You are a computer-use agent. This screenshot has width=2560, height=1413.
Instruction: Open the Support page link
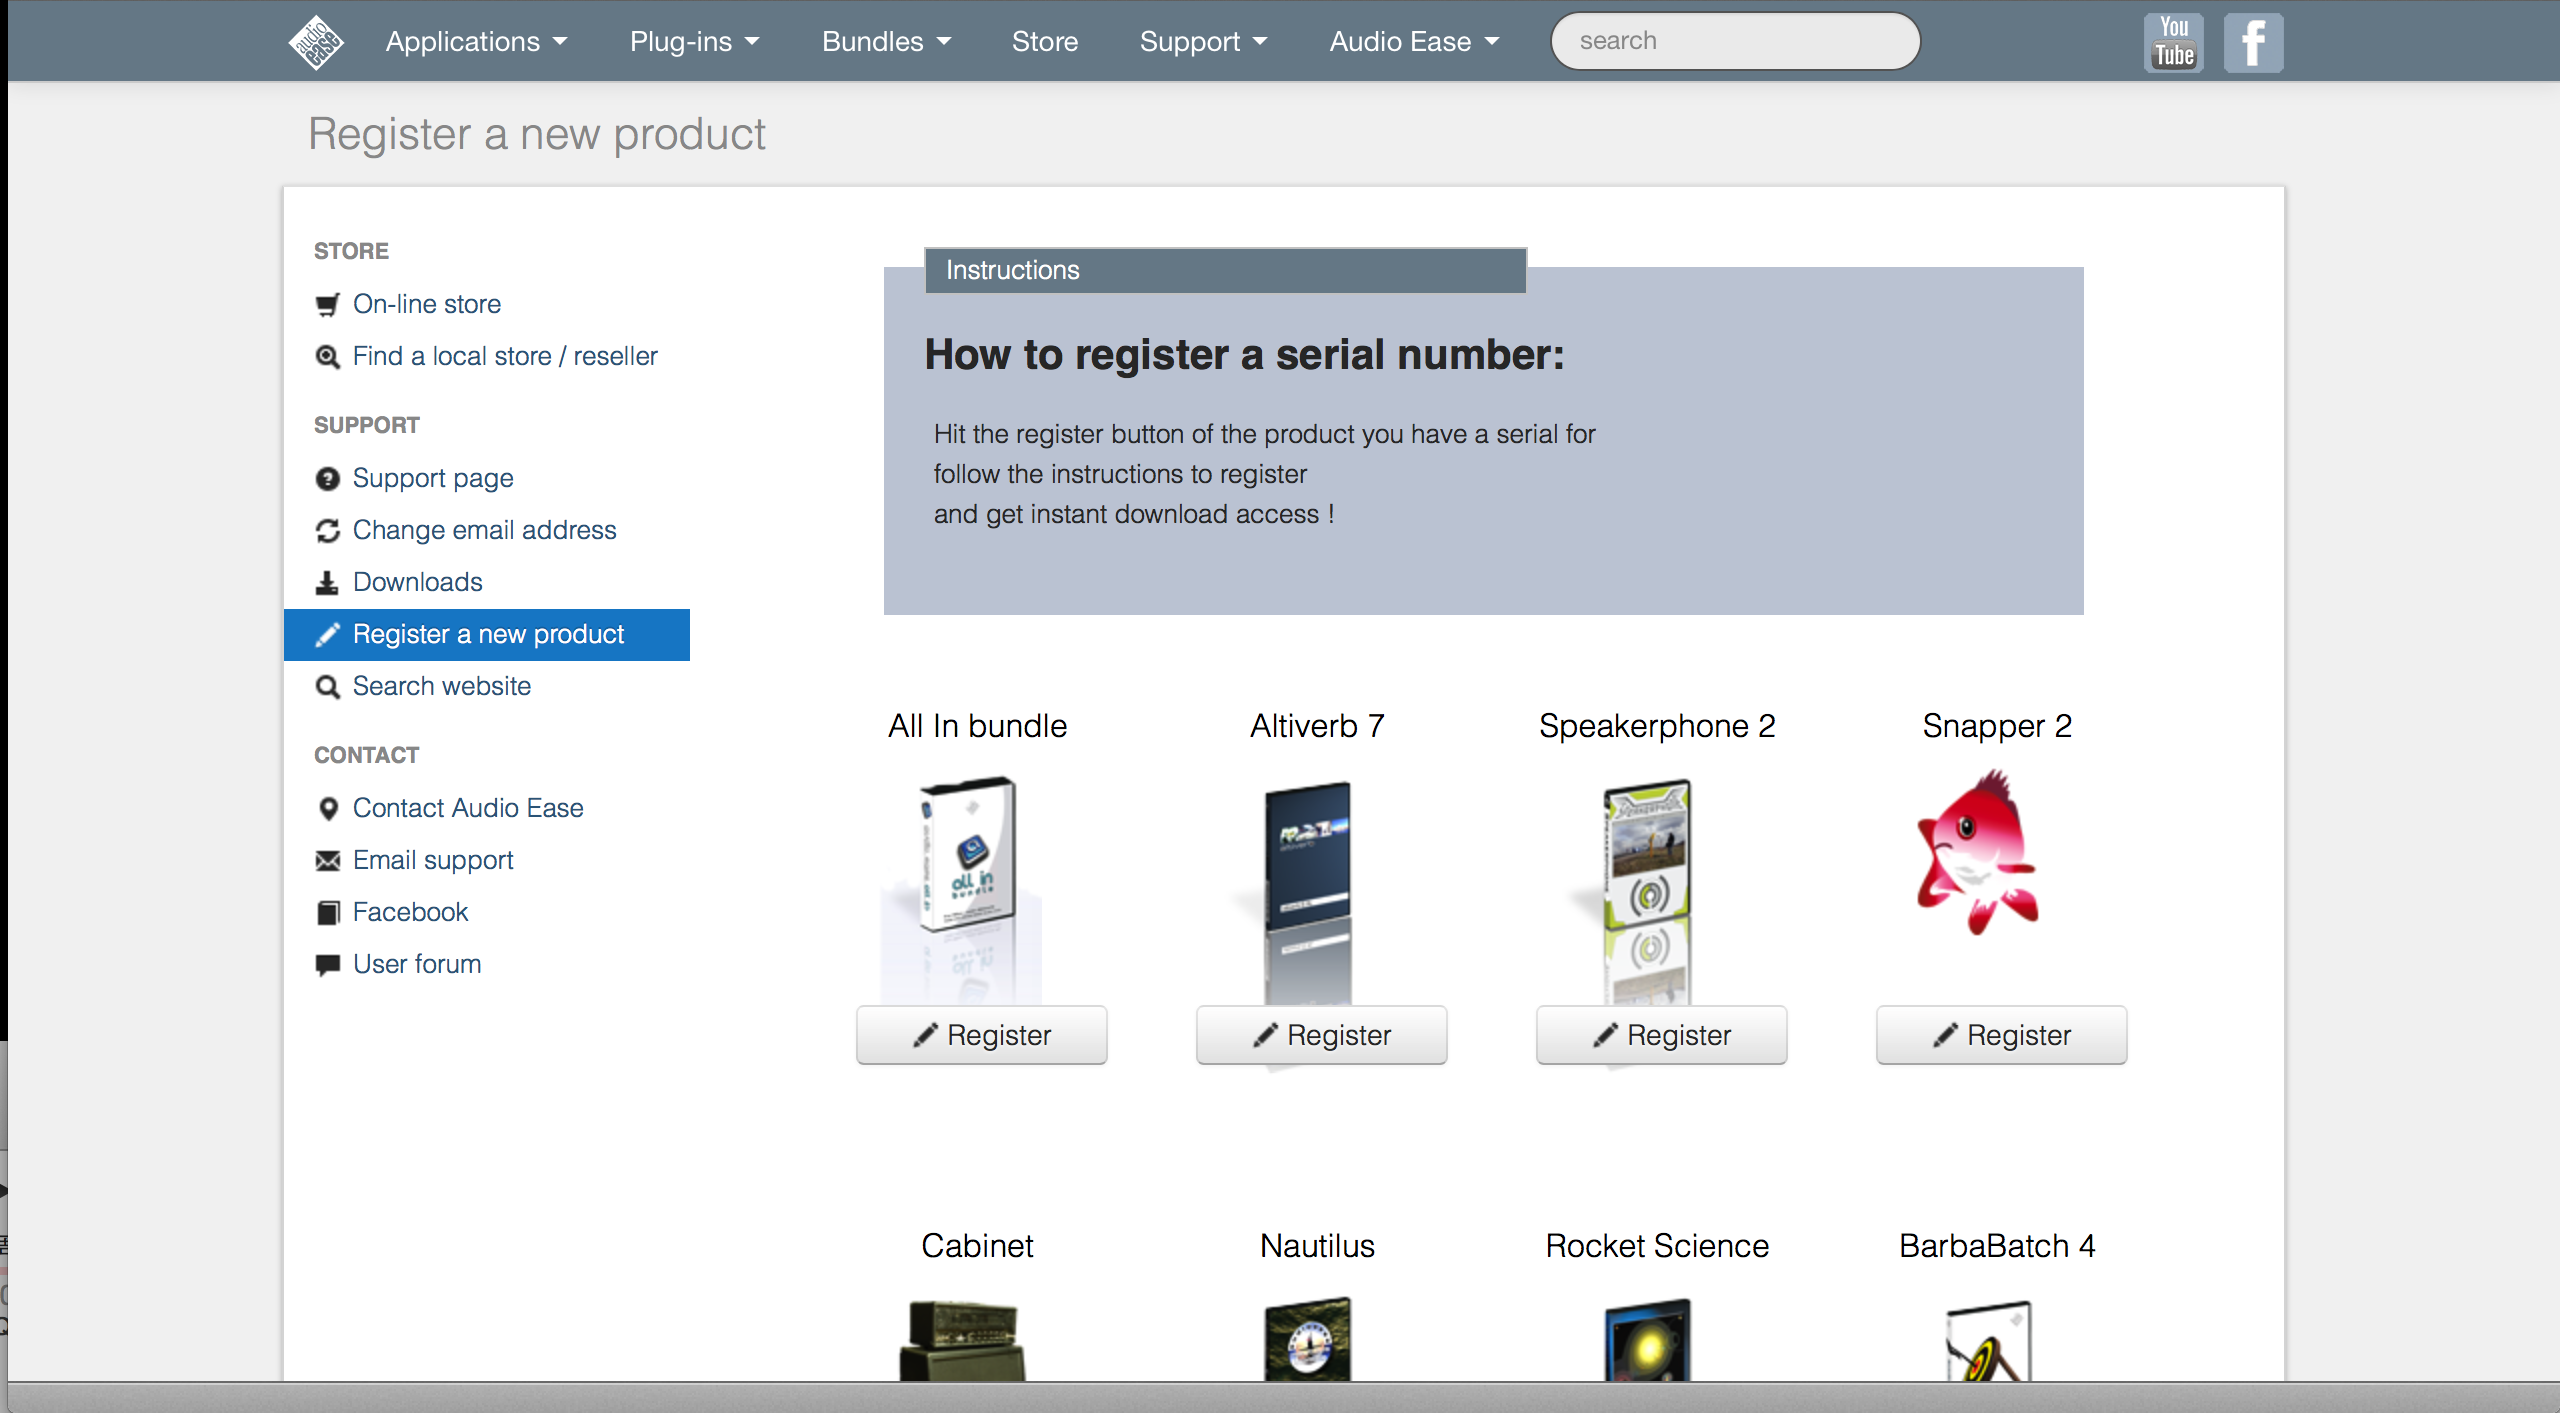click(x=433, y=478)
